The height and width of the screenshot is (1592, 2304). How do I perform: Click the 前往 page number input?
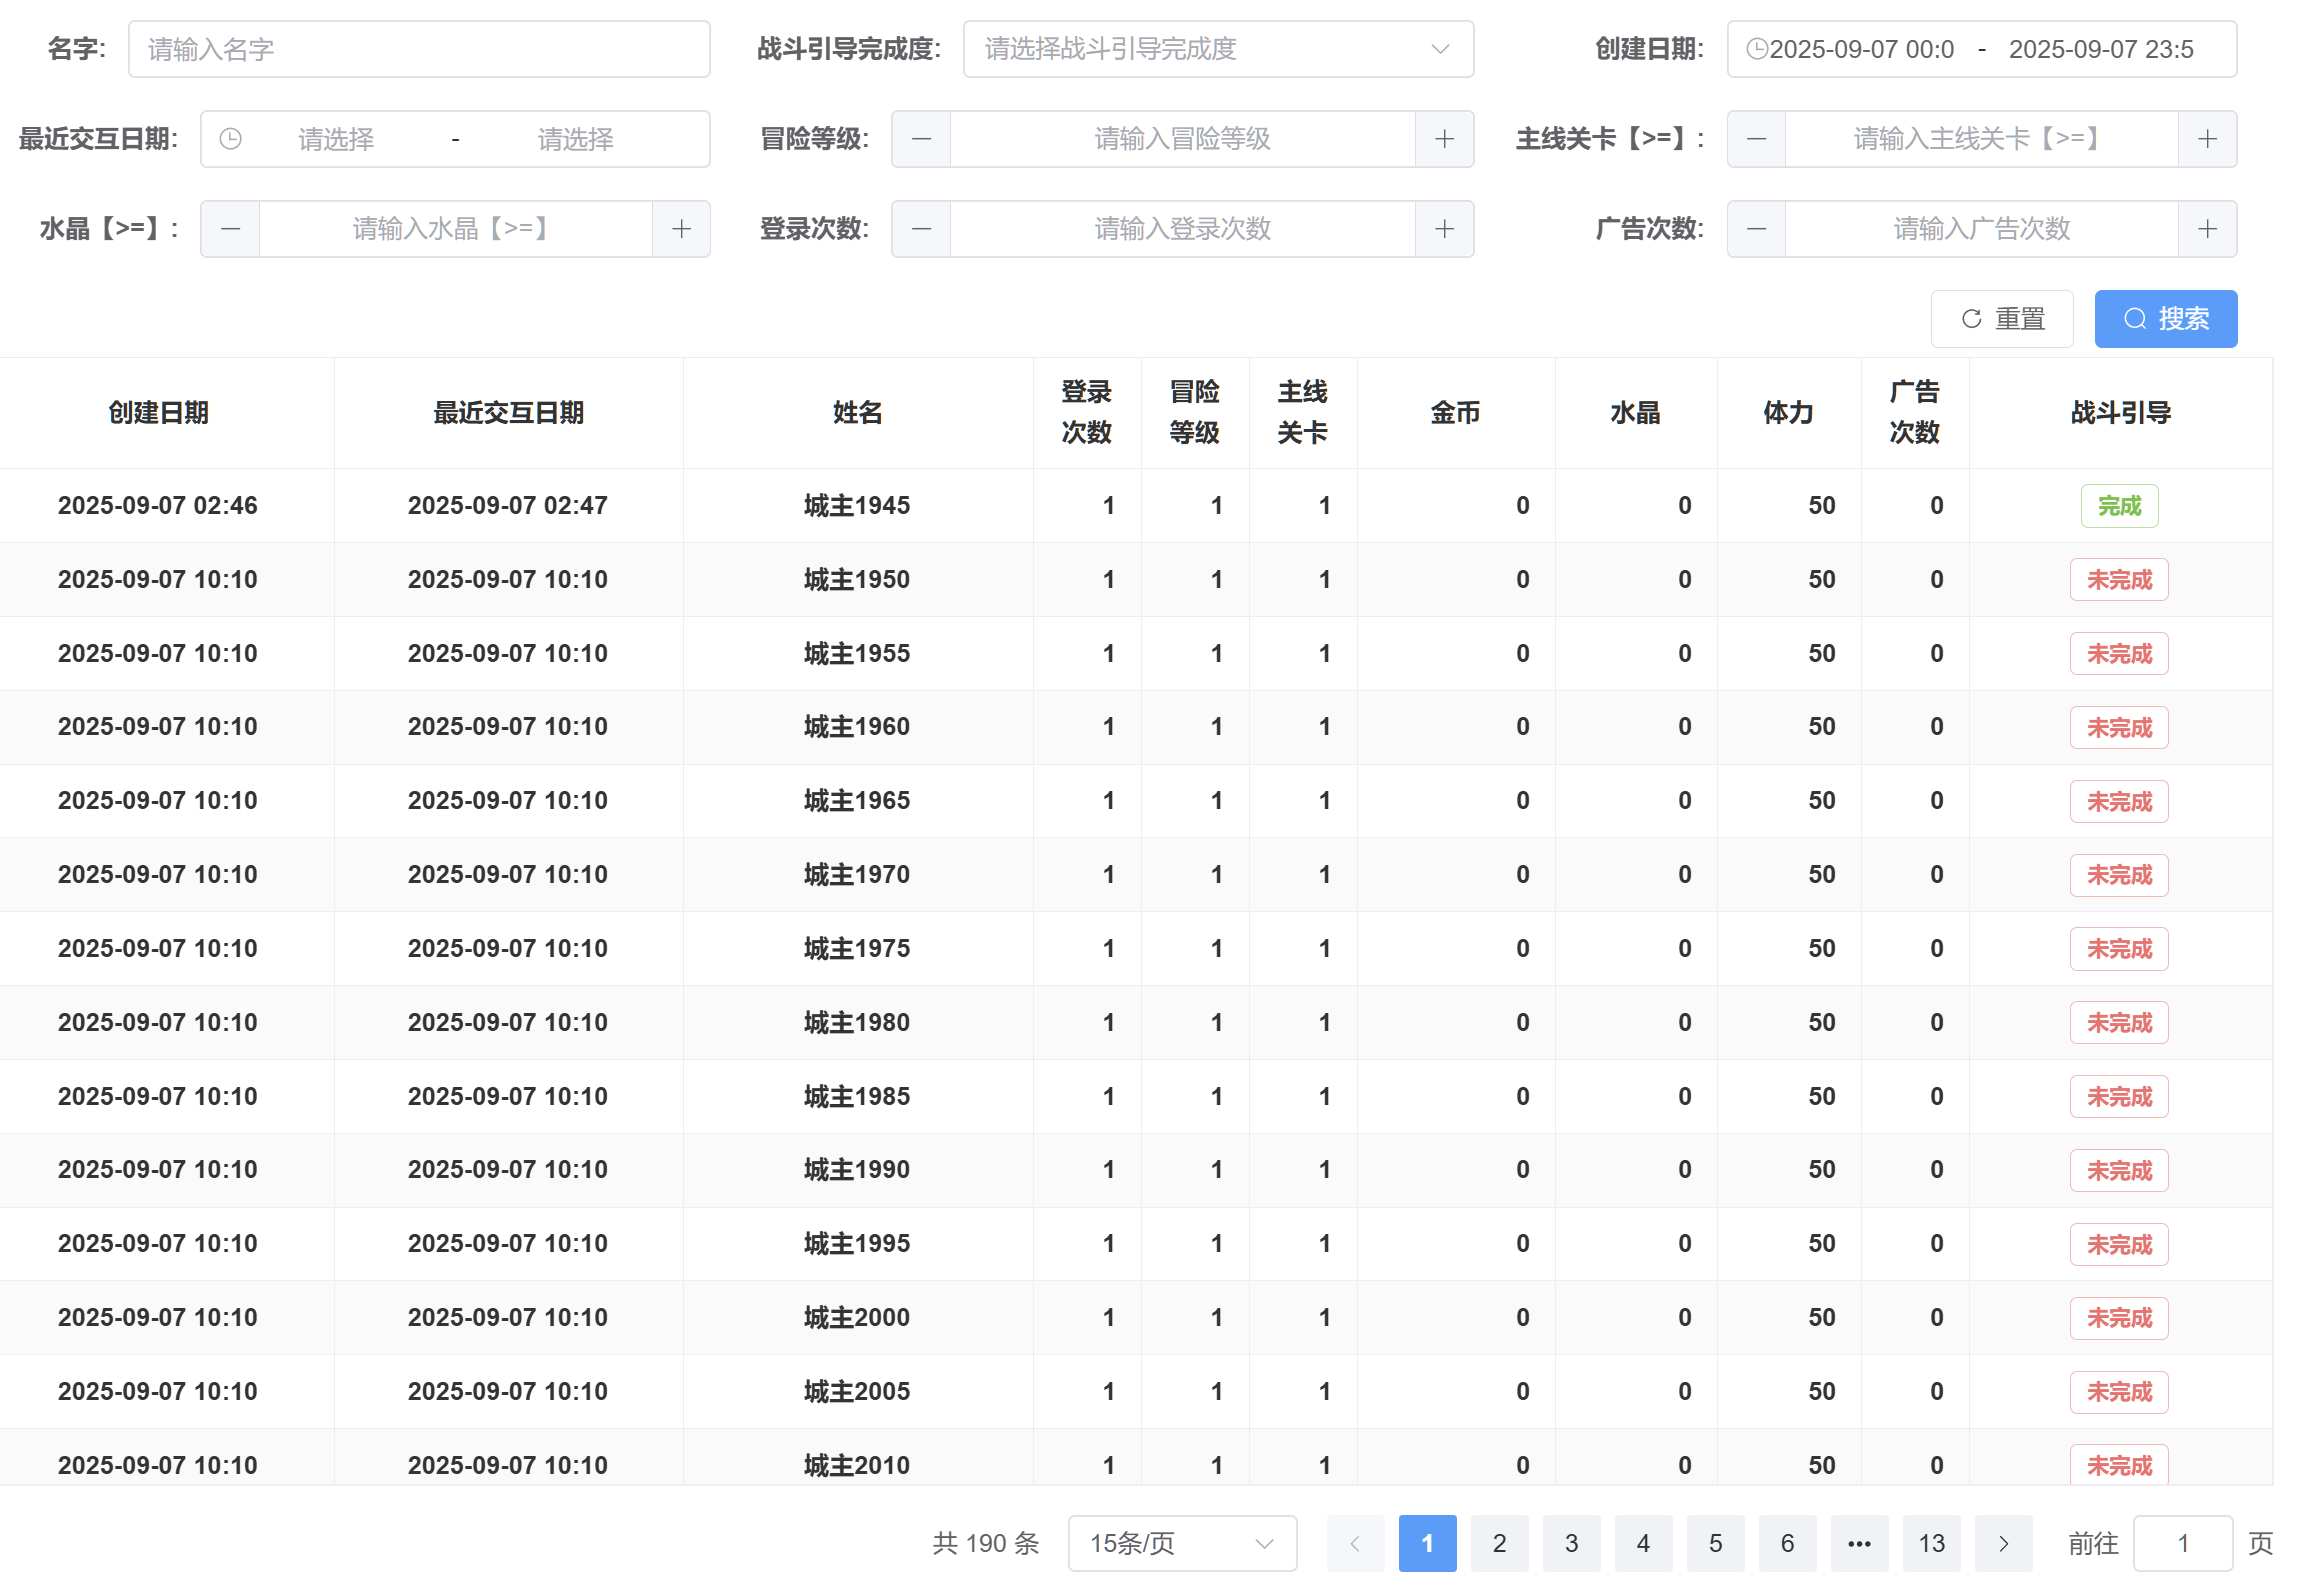click(2182, 1543)
